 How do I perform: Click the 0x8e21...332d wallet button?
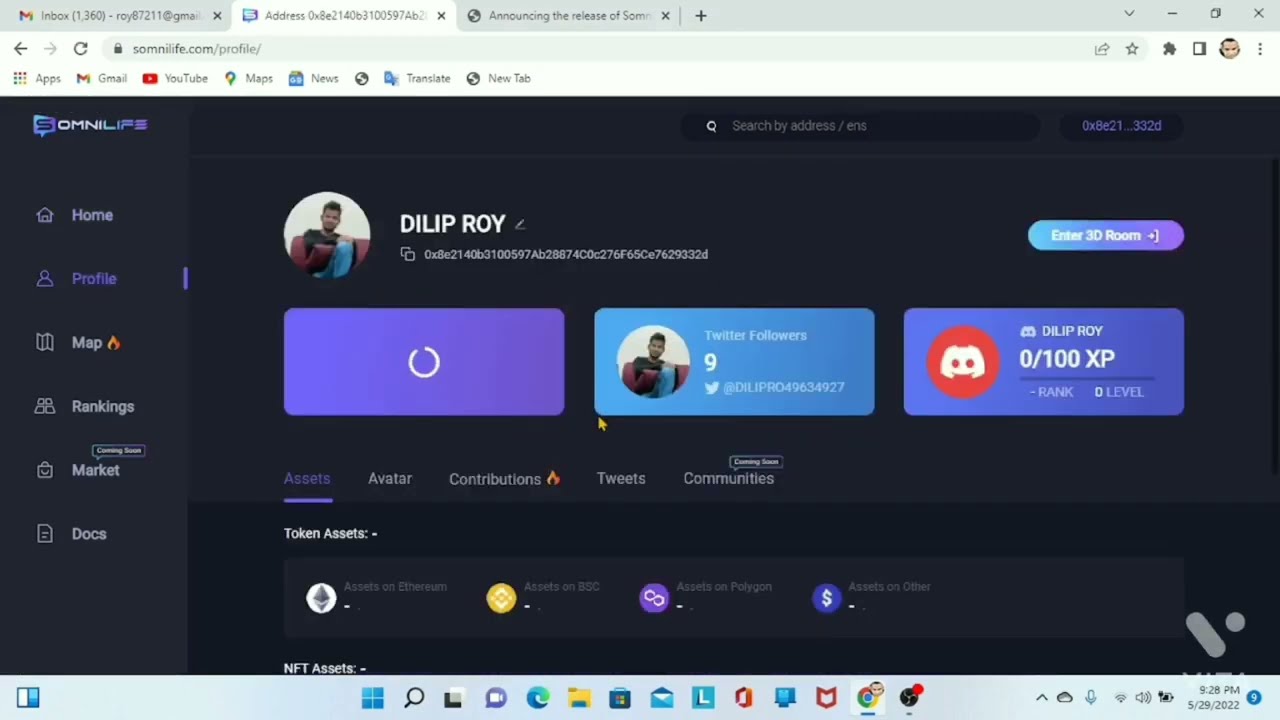(x=1121, y=126)
